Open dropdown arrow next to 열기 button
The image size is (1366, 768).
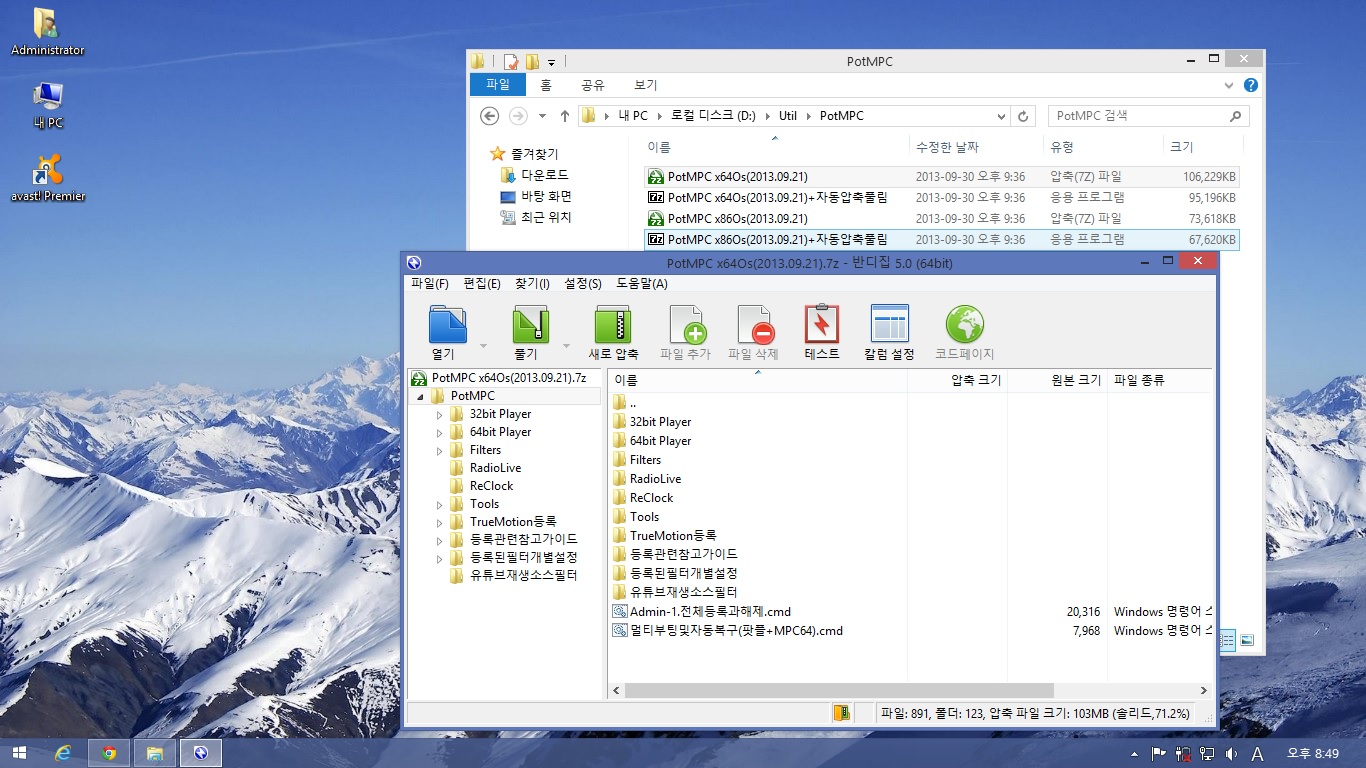click(x=484, y=346)
